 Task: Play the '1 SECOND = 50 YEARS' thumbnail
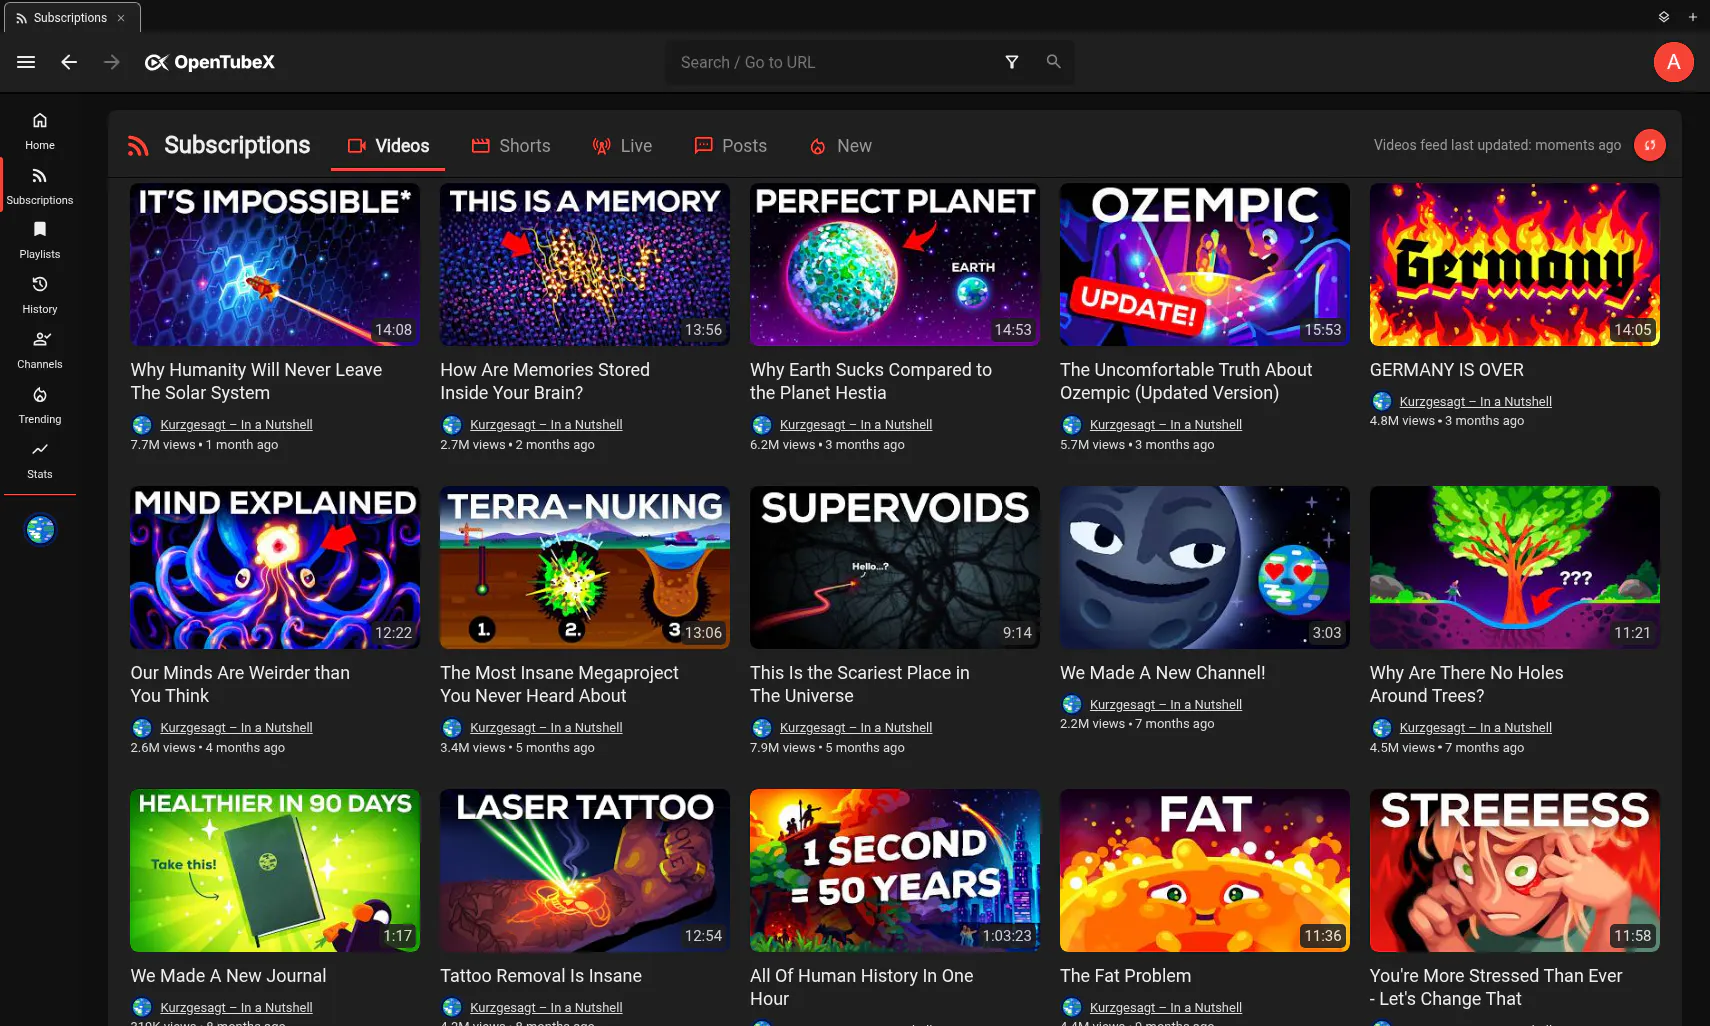pyautogui.click(x=895, y=871)
